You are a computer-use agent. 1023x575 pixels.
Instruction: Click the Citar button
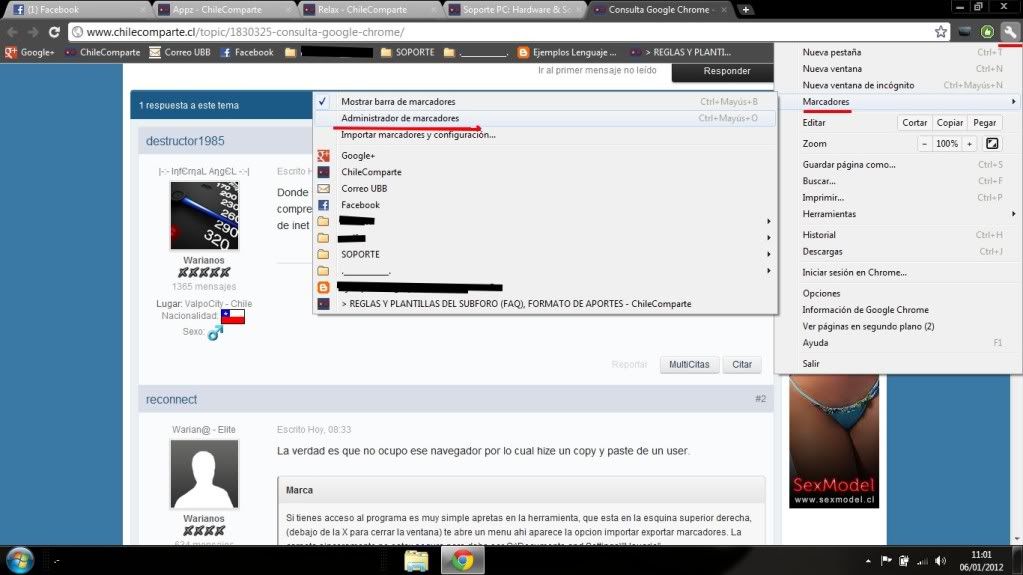741,365
